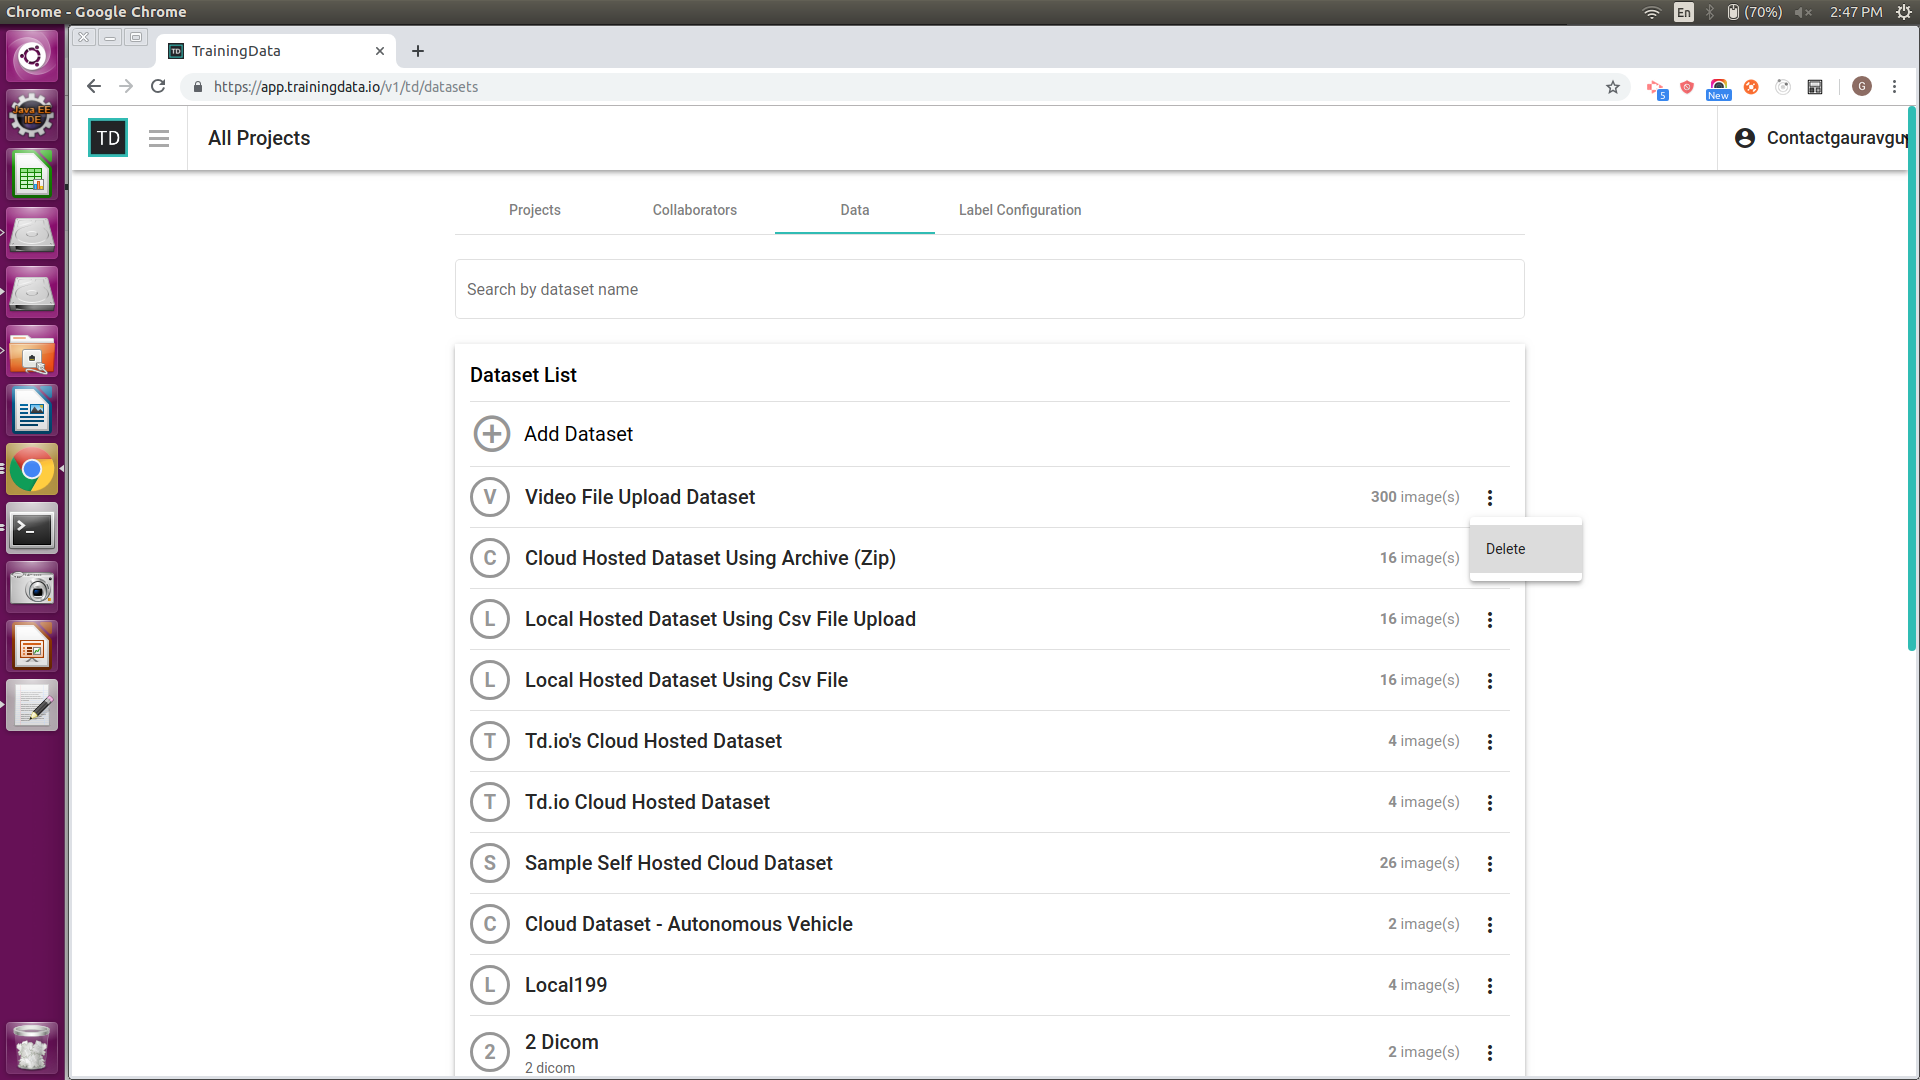Click the hamburger menu icon
The image size is (1920, 1080).
tap(157, 138)
